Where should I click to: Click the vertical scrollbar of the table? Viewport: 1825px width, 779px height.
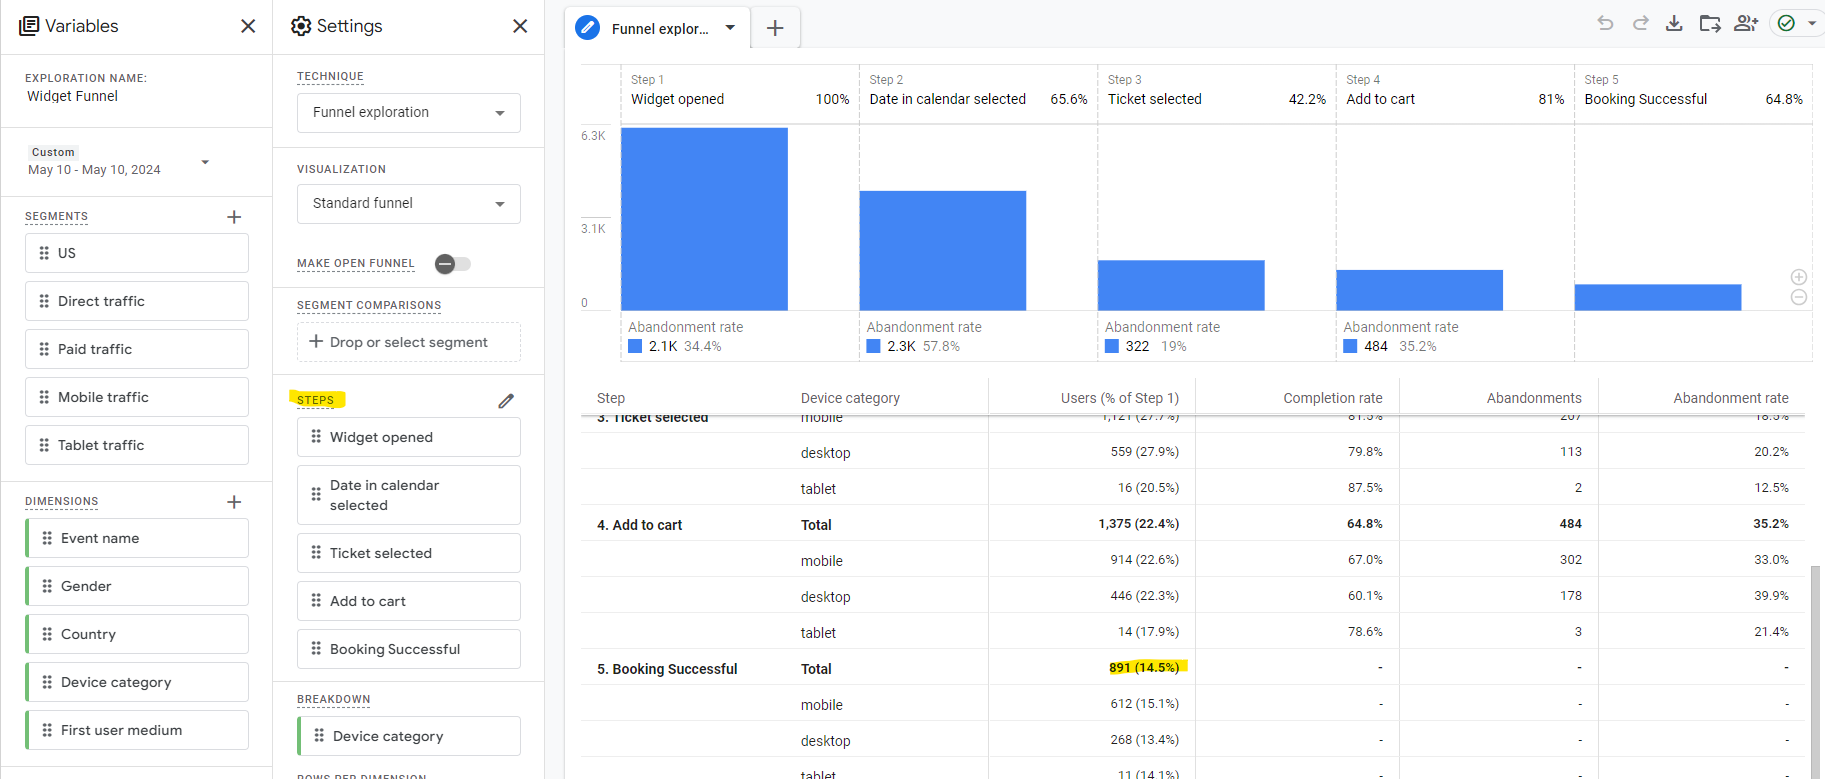pyautogui.click(x=1815, y=670)
